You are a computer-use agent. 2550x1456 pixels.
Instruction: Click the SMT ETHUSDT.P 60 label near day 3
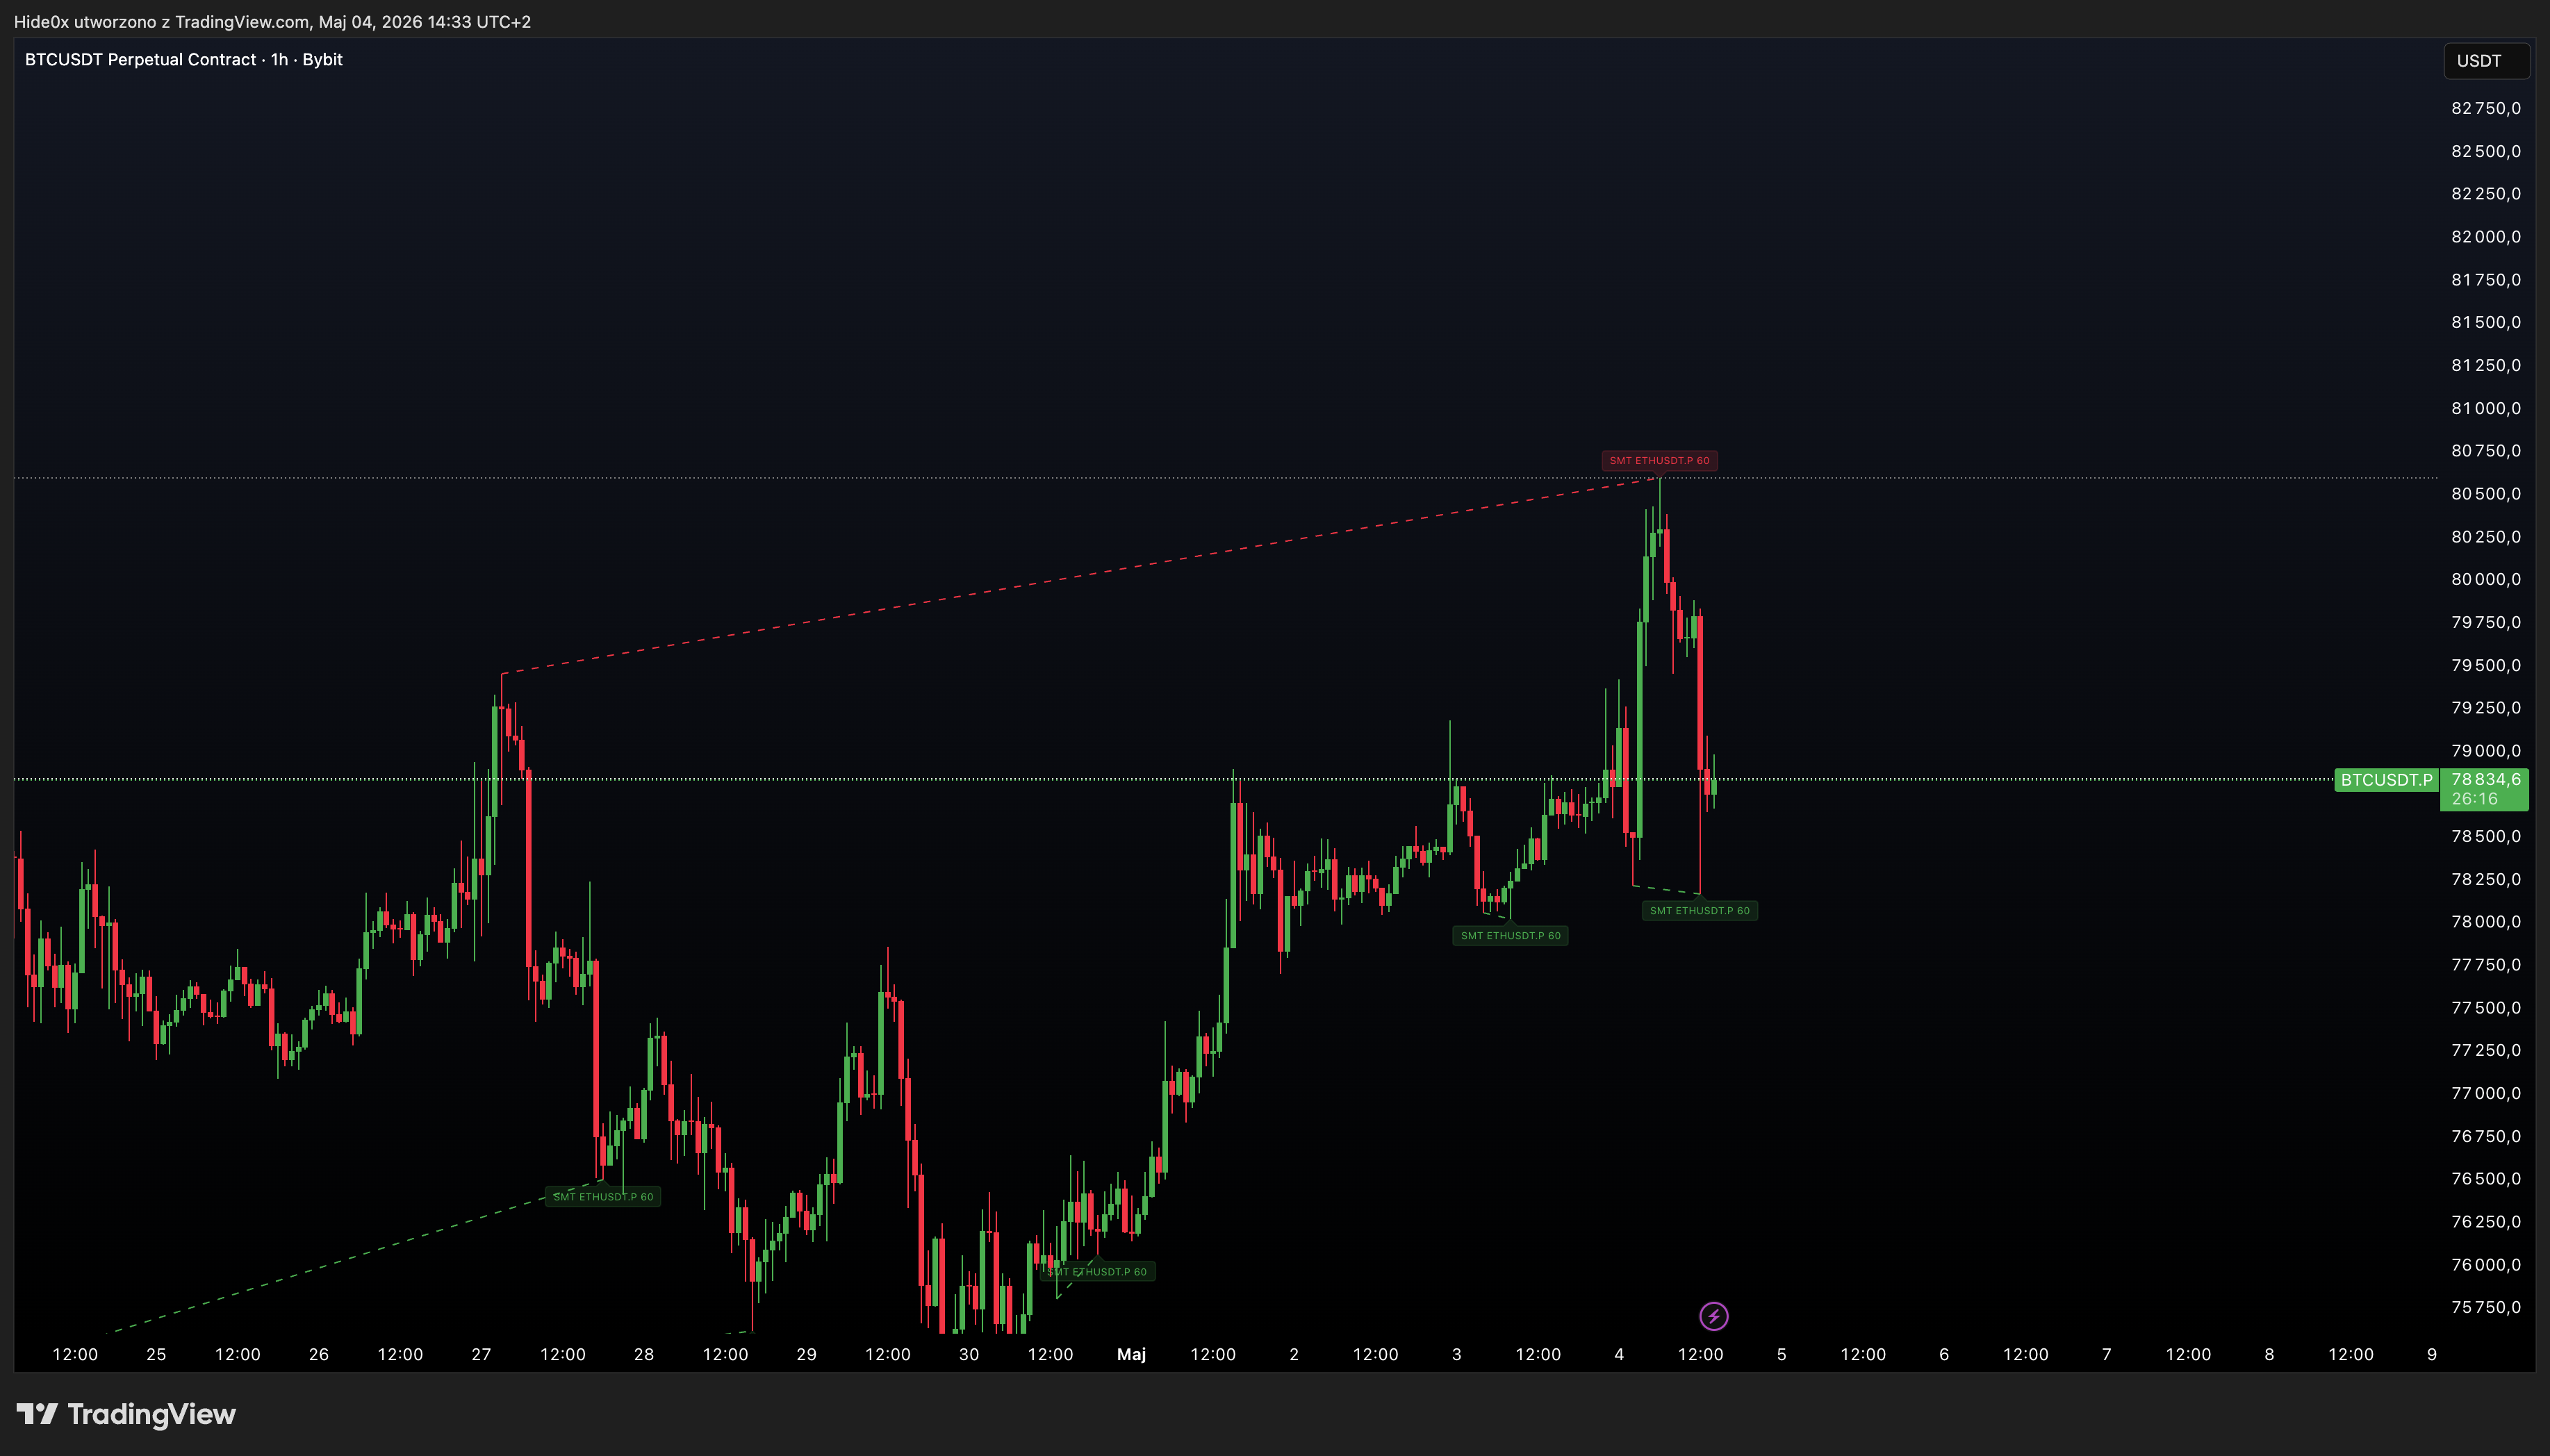(x=1510, y=936)
